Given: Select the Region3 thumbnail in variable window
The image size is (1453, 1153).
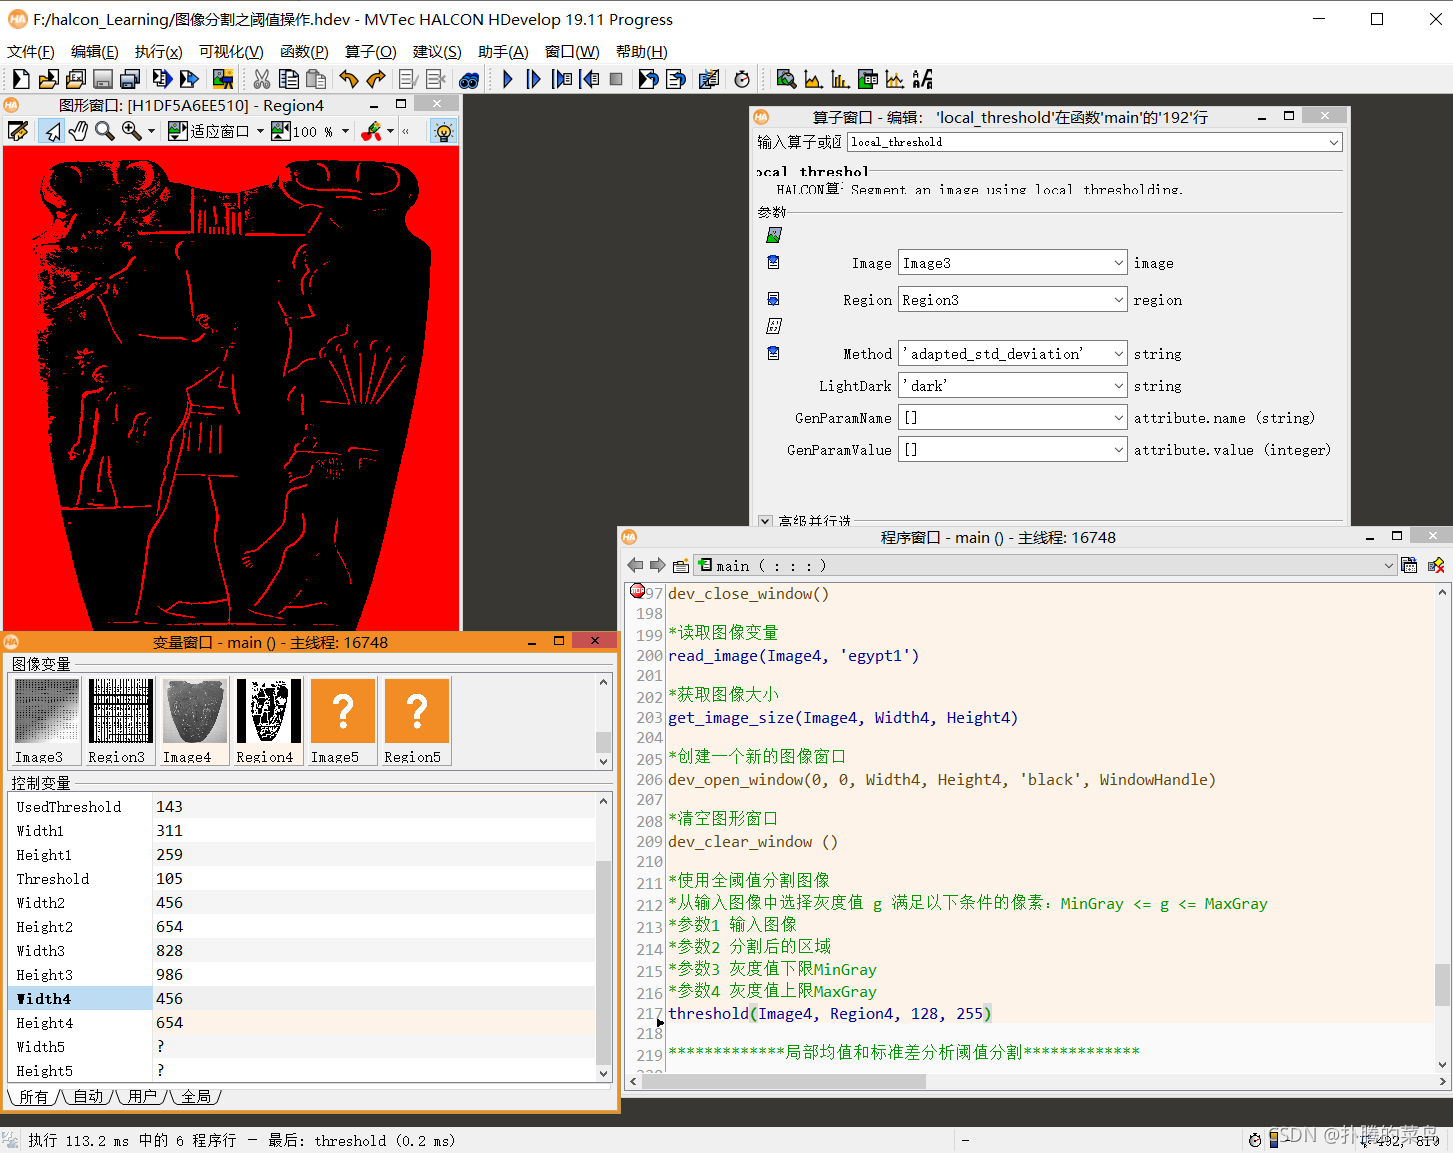Looking at the screenshot, I should coord(119,721).
